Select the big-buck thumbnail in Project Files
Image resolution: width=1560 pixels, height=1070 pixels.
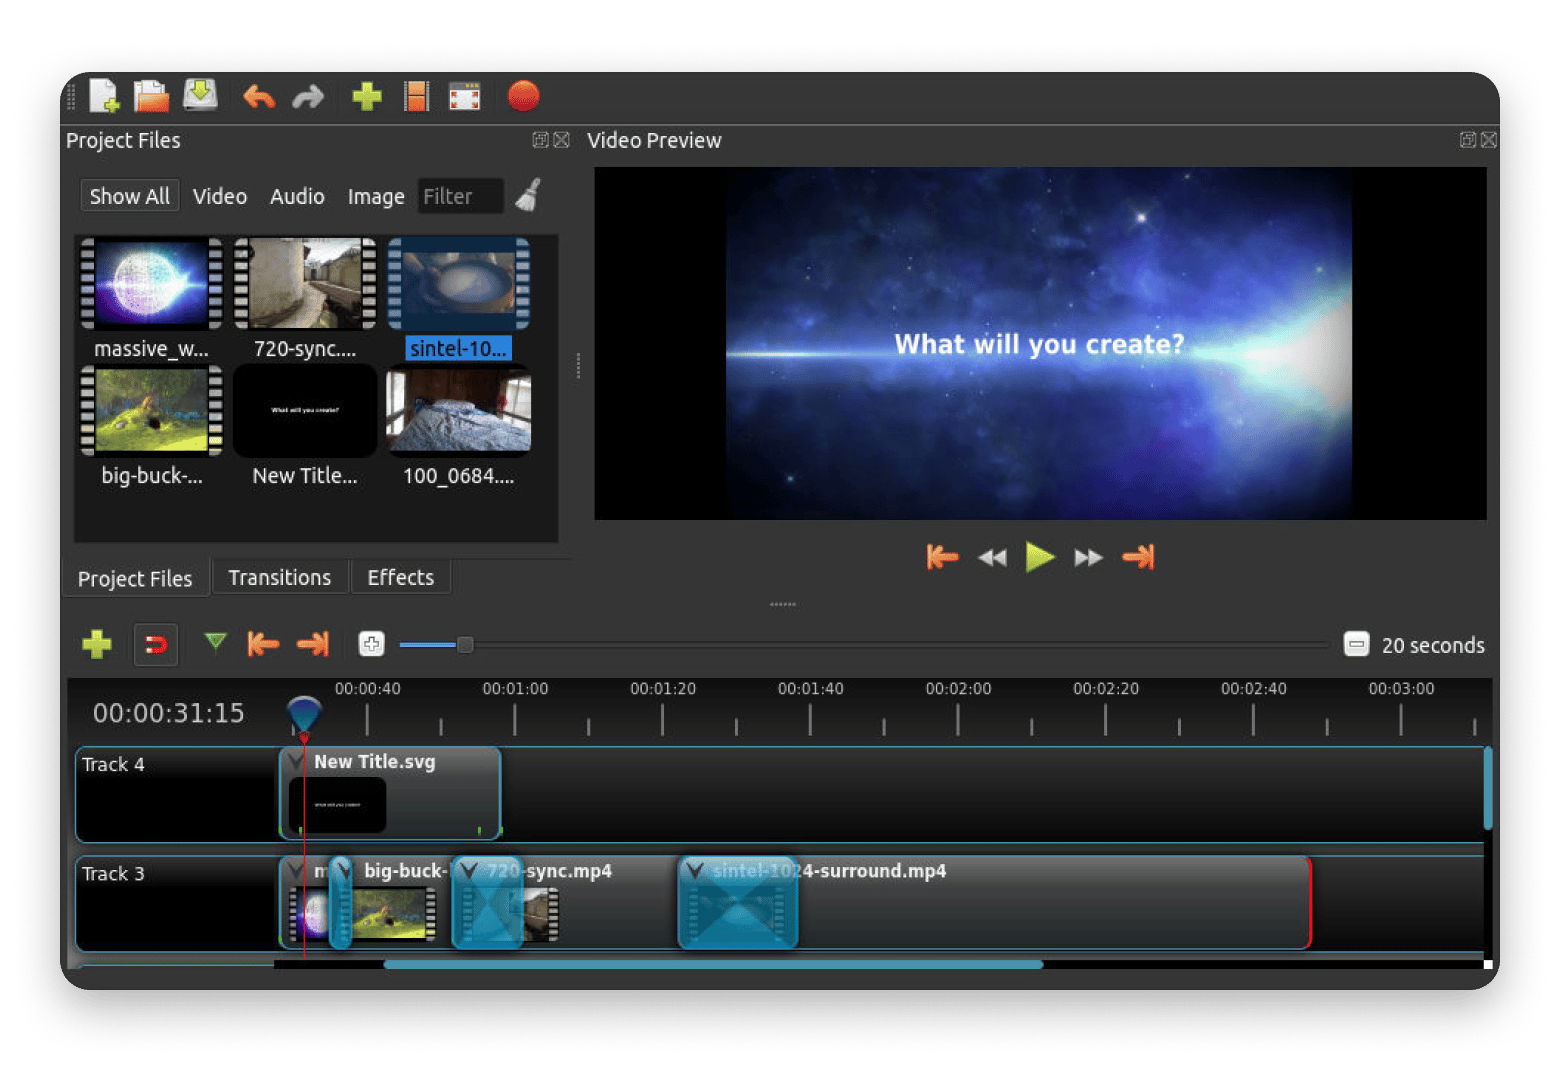[x=150, y=410]
